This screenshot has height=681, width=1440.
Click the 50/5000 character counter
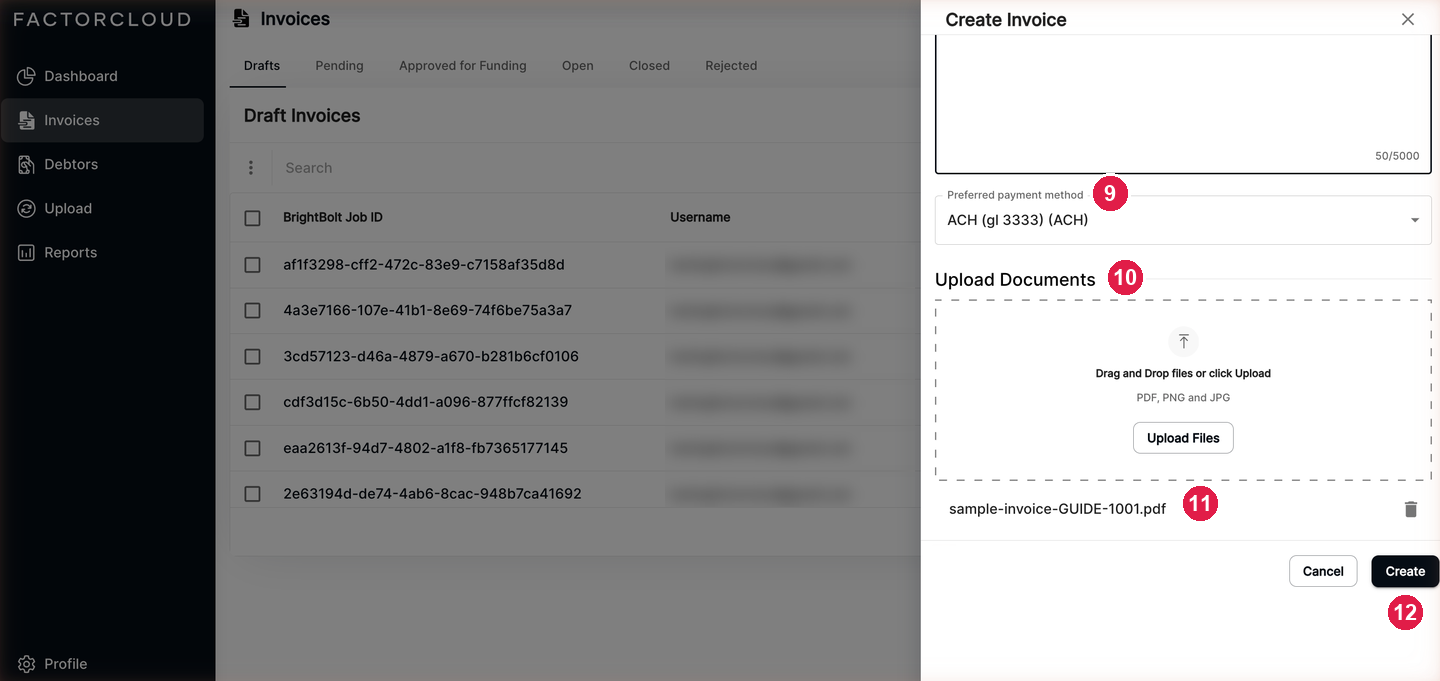(1397, 156)
